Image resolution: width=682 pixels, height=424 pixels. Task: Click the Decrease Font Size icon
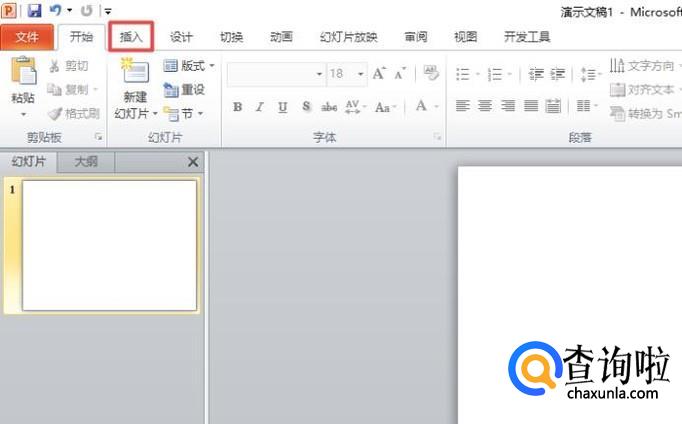[x=400, y=74]
